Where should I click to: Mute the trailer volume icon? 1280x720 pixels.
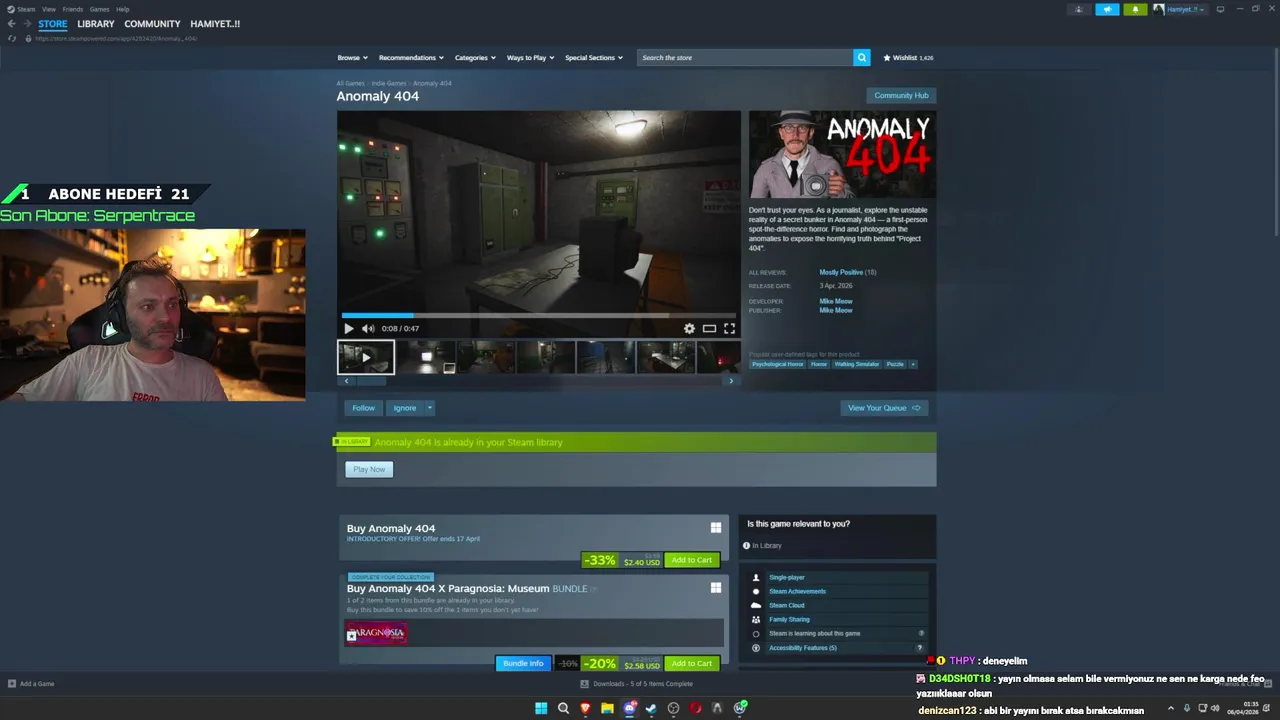(x=368, y=328)
